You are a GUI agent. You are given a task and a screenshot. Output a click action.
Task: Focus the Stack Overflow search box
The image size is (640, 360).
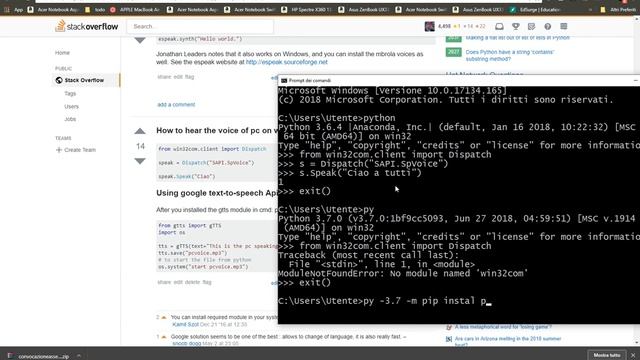coord(200,27)
